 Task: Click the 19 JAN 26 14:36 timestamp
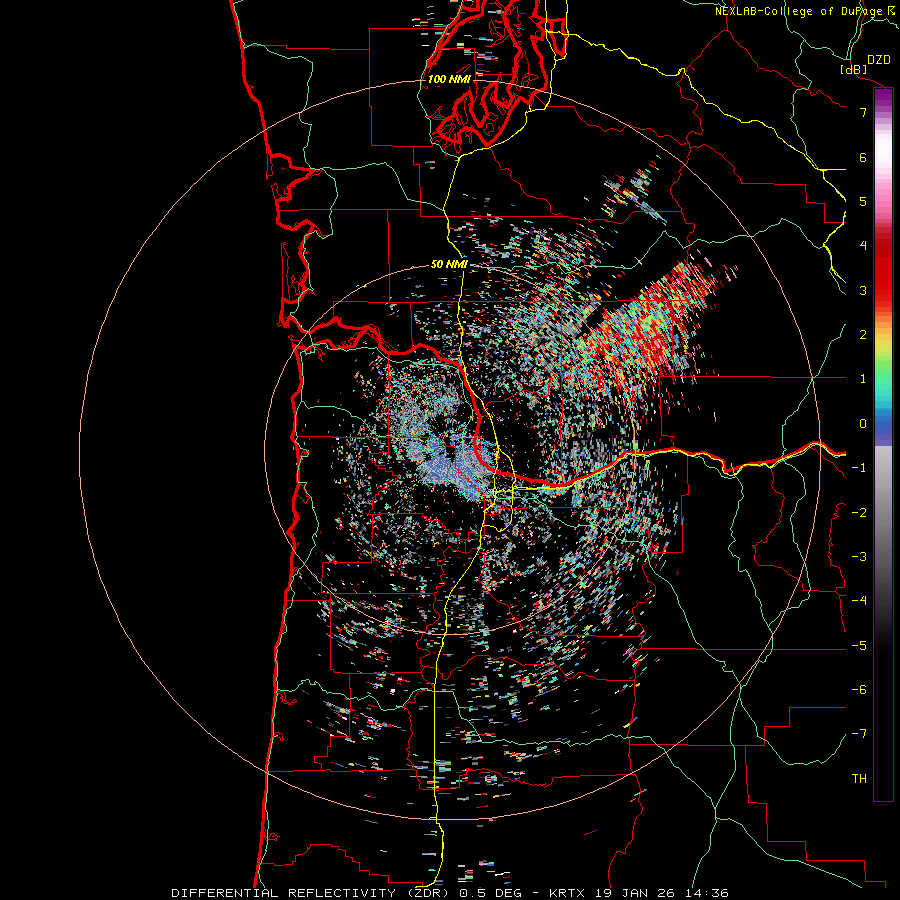point(661,893)
